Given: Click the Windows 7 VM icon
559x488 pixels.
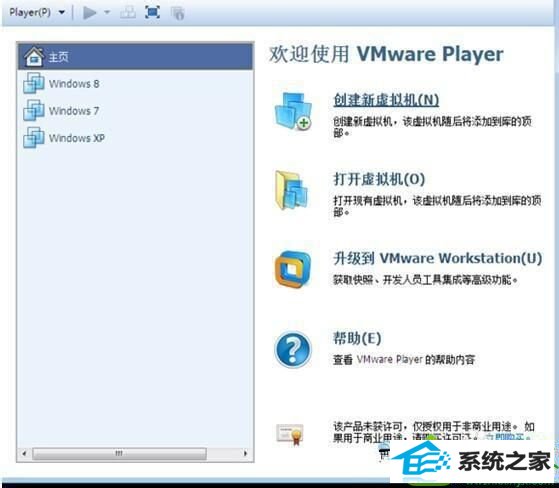Looking at the screenshot, I should [34, 110].
